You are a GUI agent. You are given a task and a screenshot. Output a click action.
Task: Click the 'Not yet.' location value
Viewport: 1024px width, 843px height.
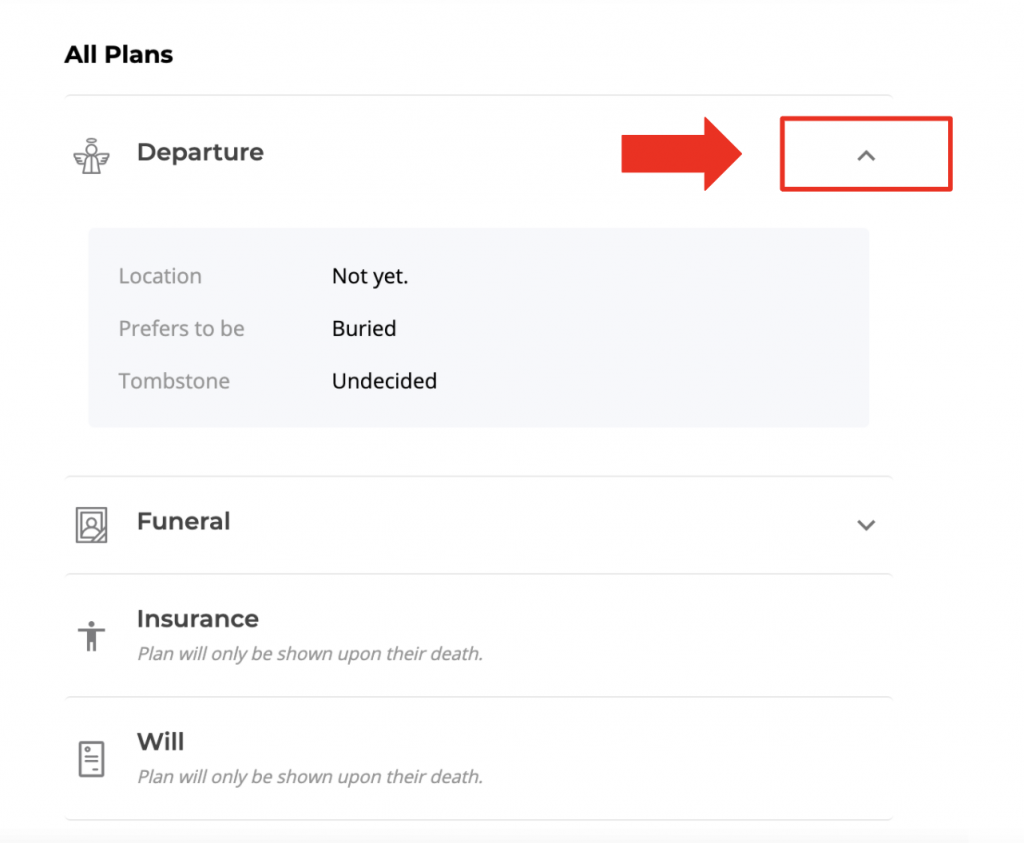pos(370,276)
